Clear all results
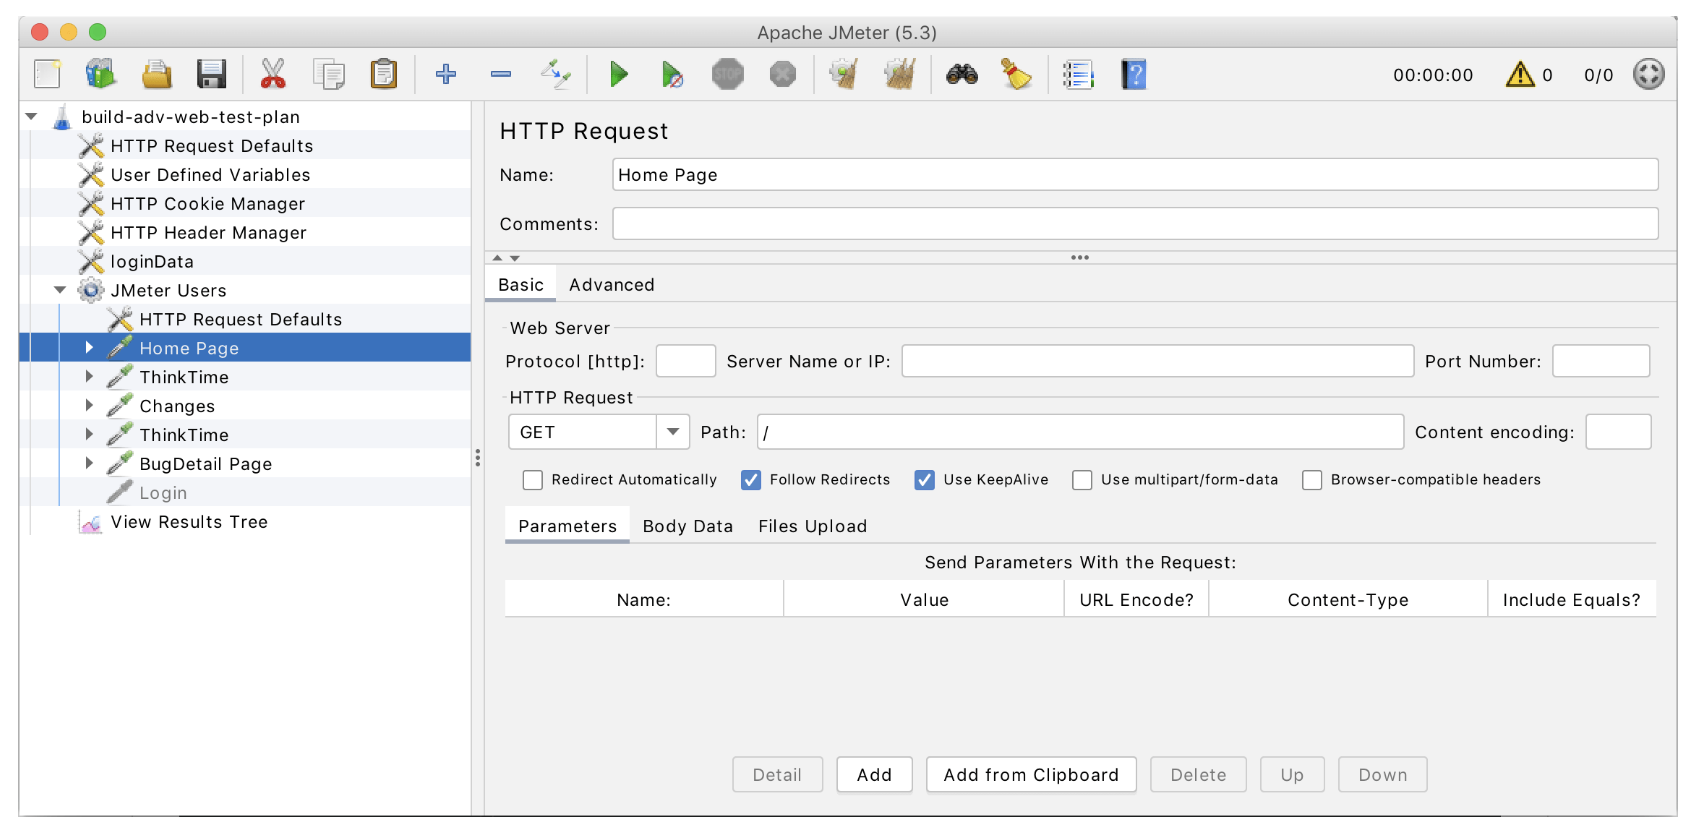Image resolution: width=1688 pixels, height=826 pixels. (x=900, y=74)
